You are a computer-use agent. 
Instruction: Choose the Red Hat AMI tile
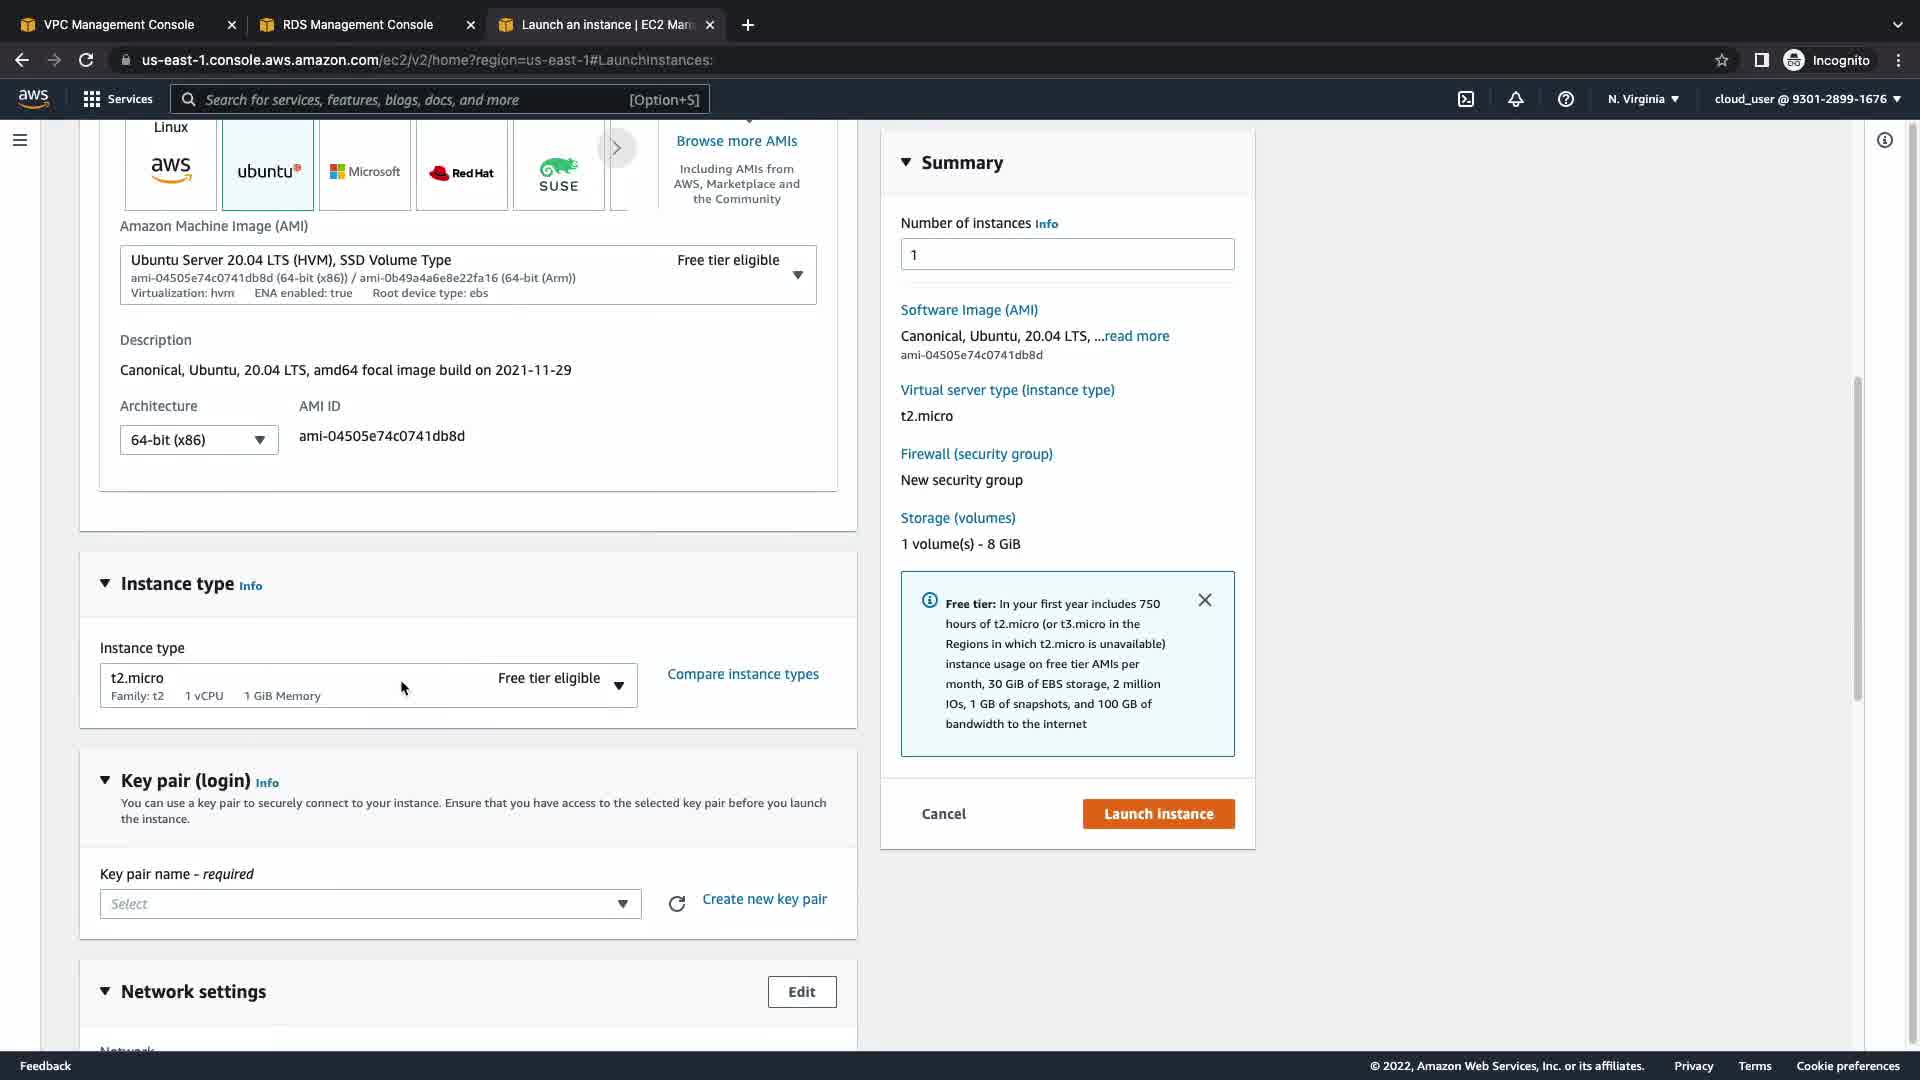point(462,172)
